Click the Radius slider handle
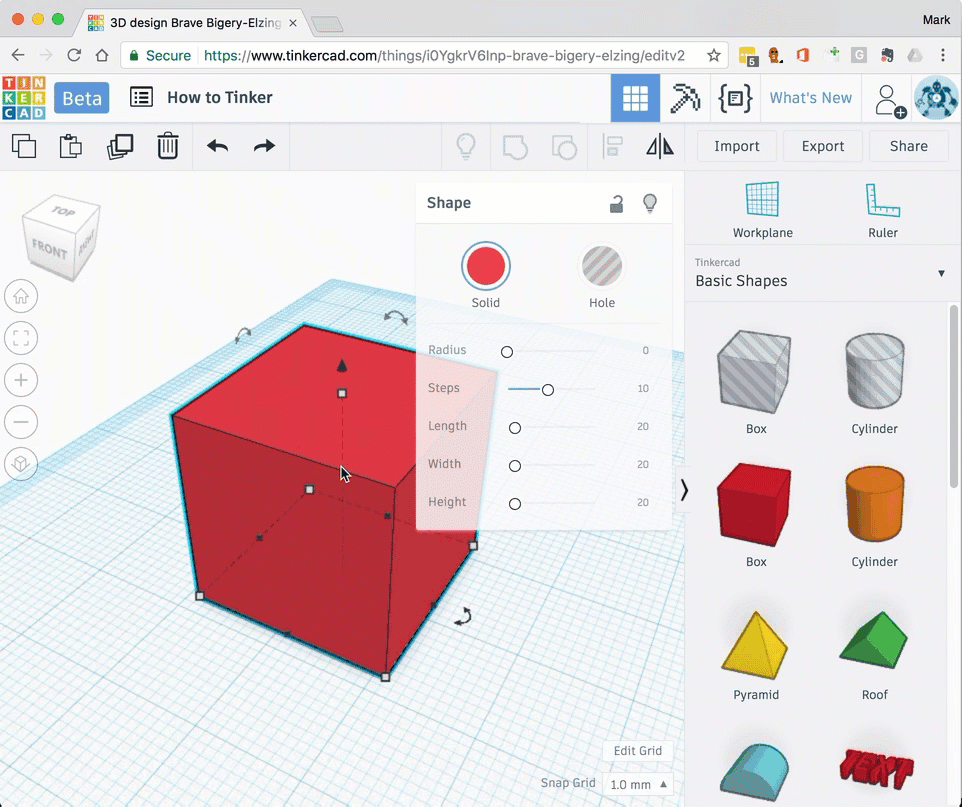This screenshot has height=807, width=962. (x=507, y=352)
